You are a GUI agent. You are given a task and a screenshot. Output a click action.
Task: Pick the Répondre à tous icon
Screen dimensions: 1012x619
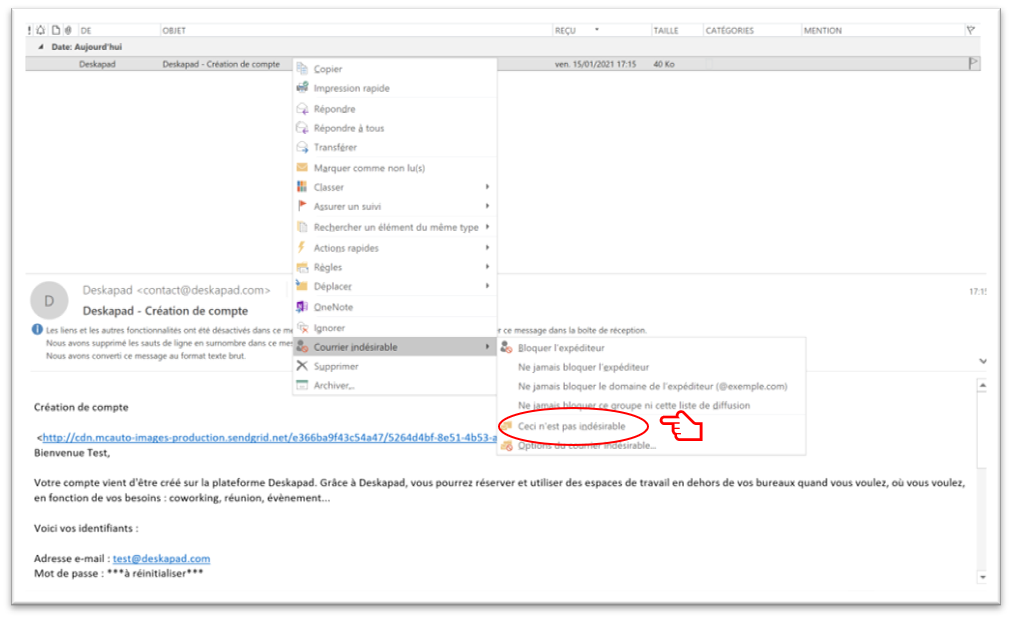pos(302,128)
